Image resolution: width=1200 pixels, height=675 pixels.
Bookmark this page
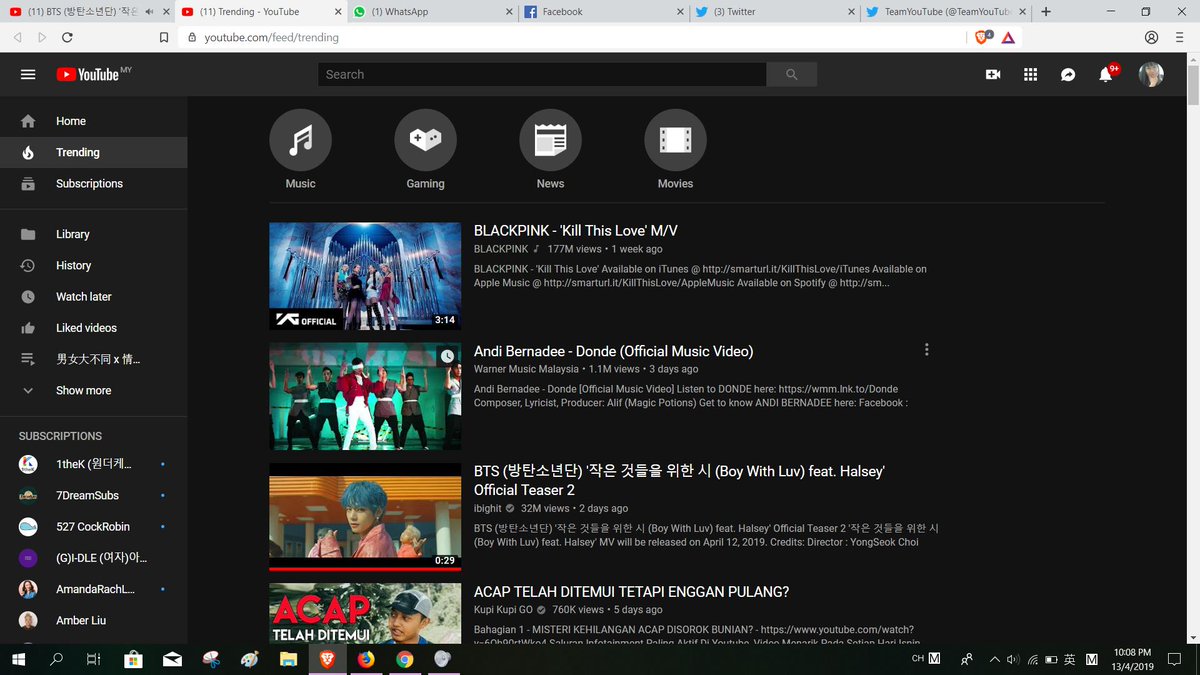(164, 37)
